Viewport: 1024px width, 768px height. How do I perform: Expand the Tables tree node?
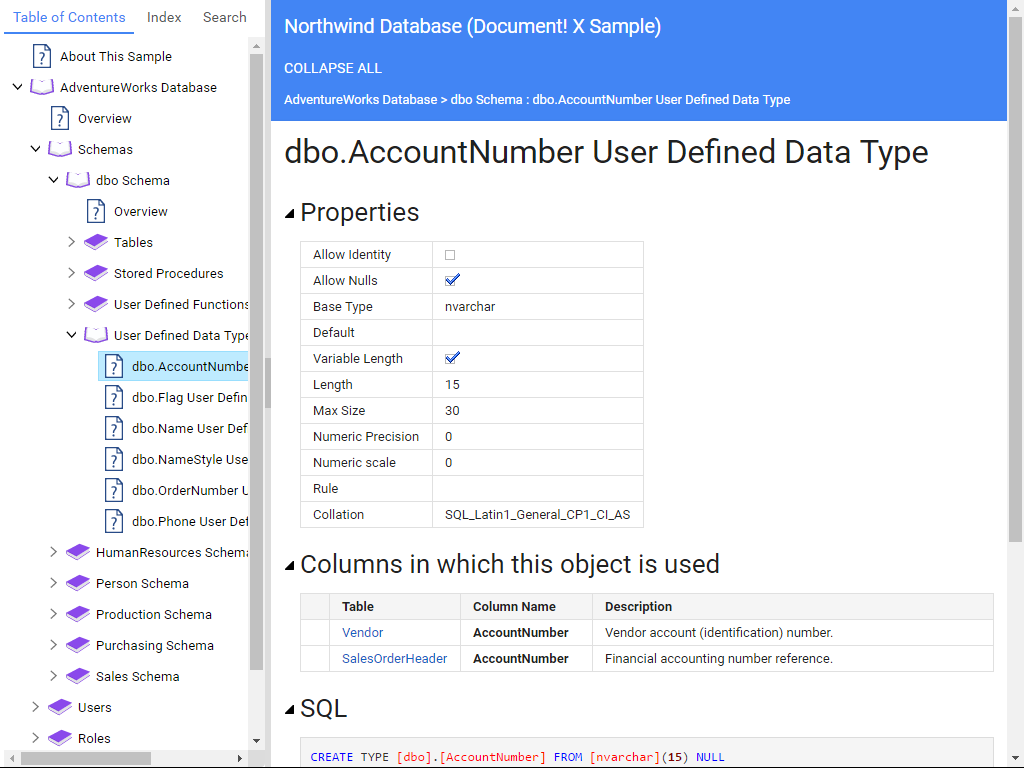click(71, 242)
